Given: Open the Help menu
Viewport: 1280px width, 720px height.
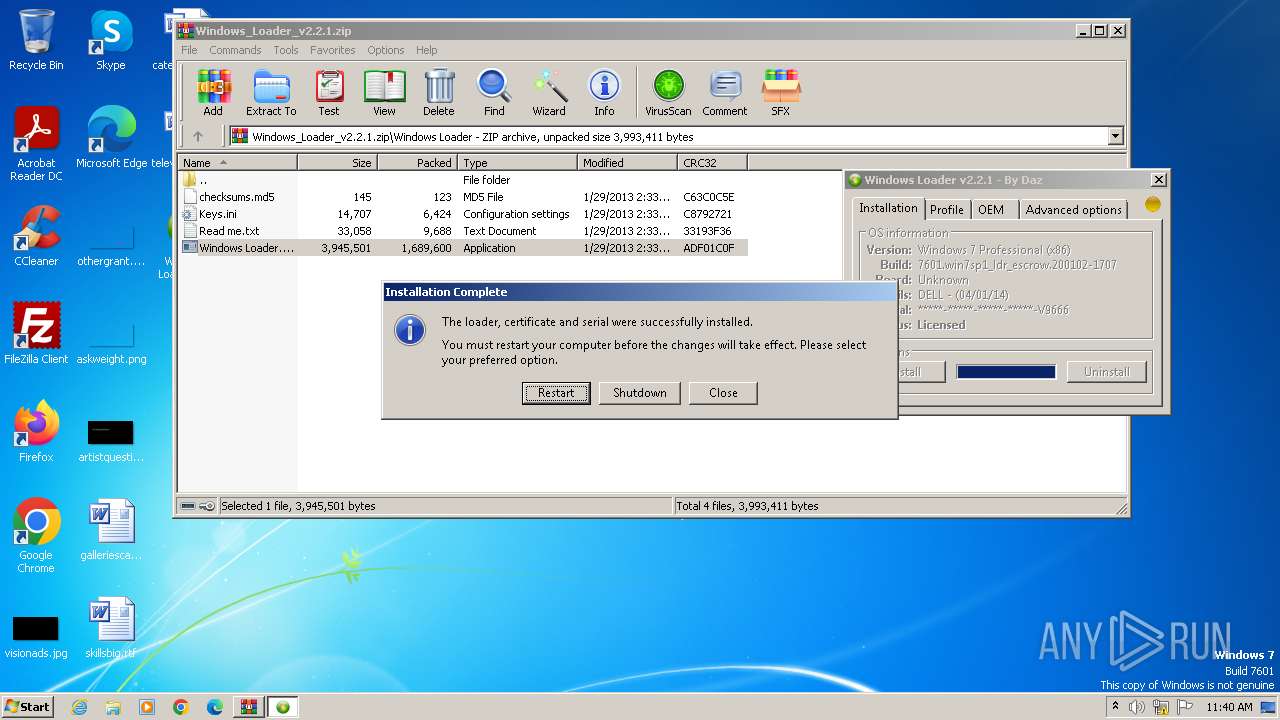Looking at the screenshot, I should [427, 50].
